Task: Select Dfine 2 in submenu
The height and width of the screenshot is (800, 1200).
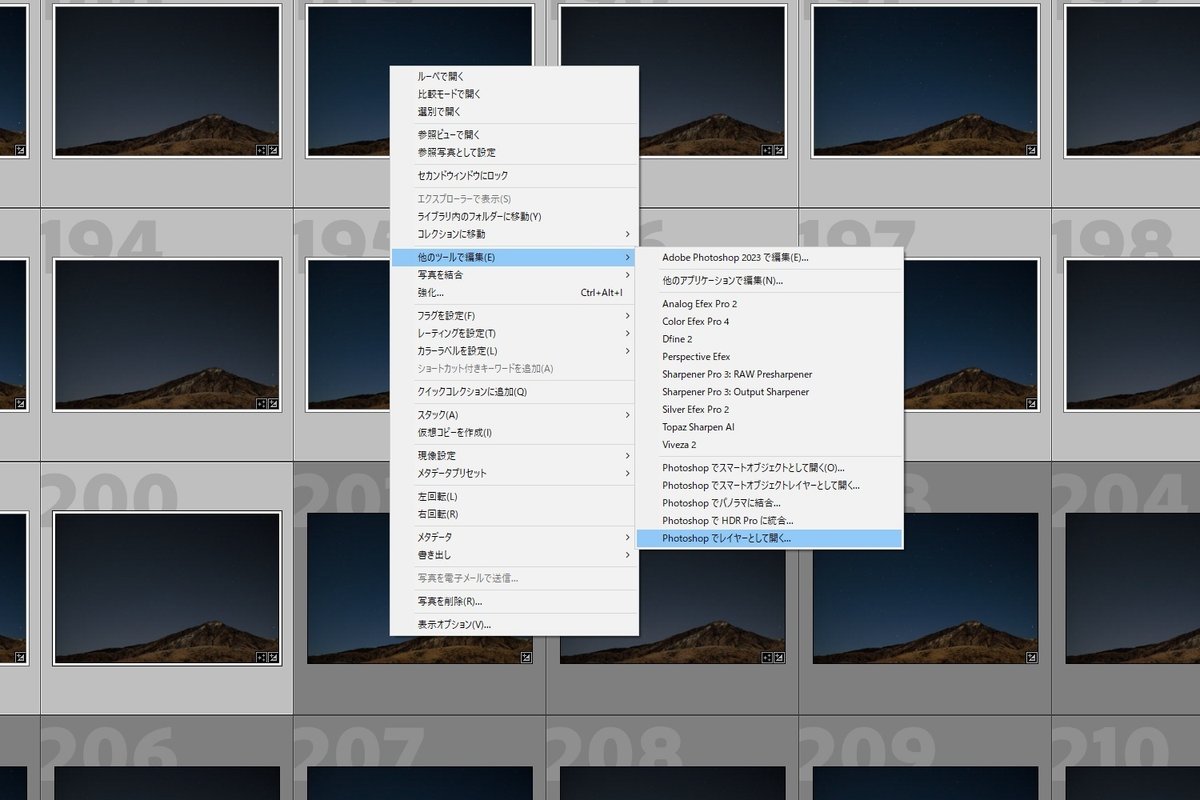Action: point(769,339)
